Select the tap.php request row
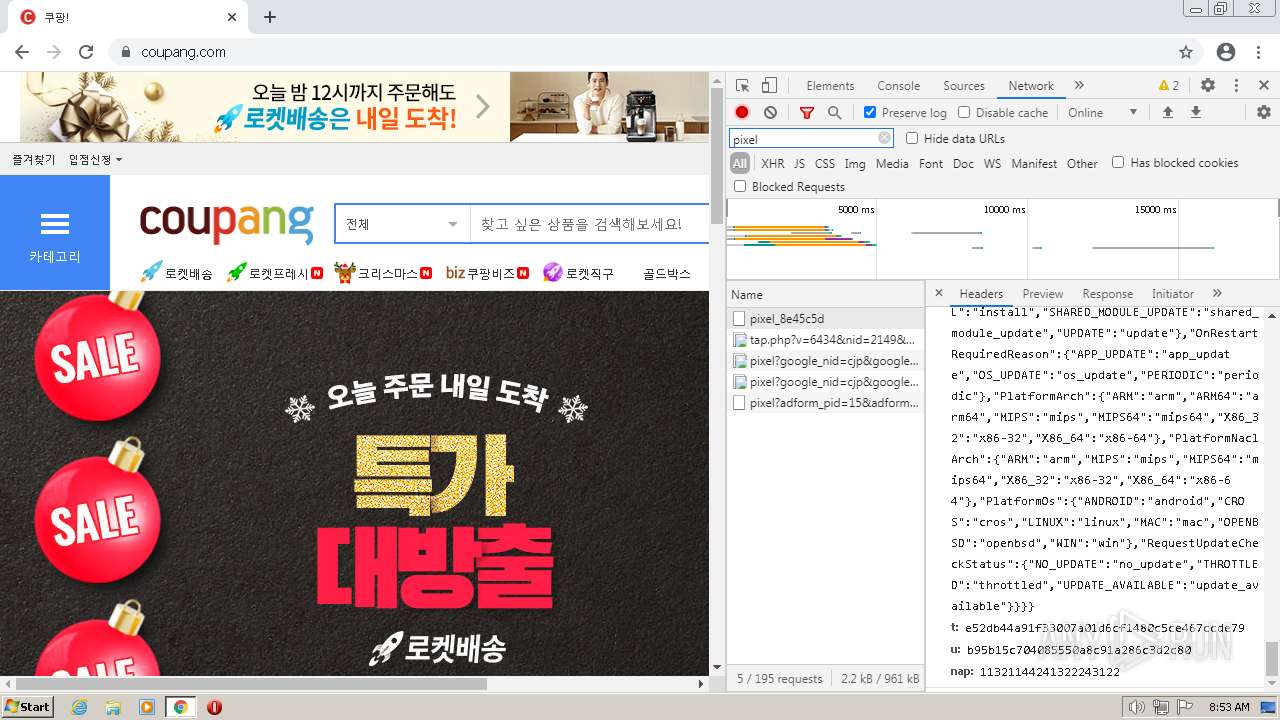1280x720 pixels. click(x=825, y=340)
